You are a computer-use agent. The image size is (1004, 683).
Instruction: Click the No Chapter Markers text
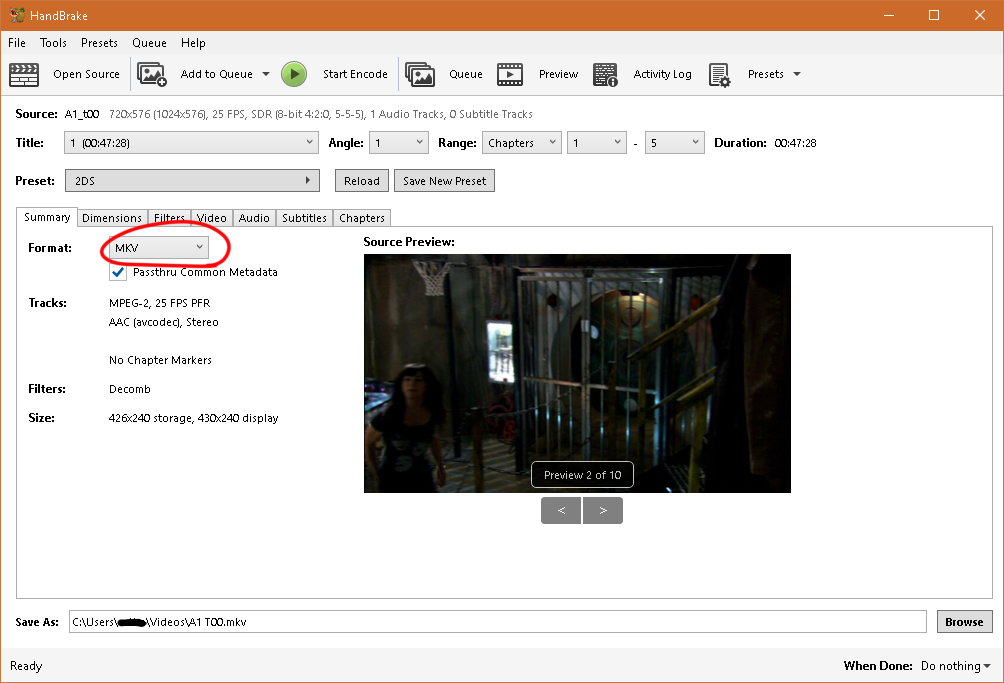point(160,360)
